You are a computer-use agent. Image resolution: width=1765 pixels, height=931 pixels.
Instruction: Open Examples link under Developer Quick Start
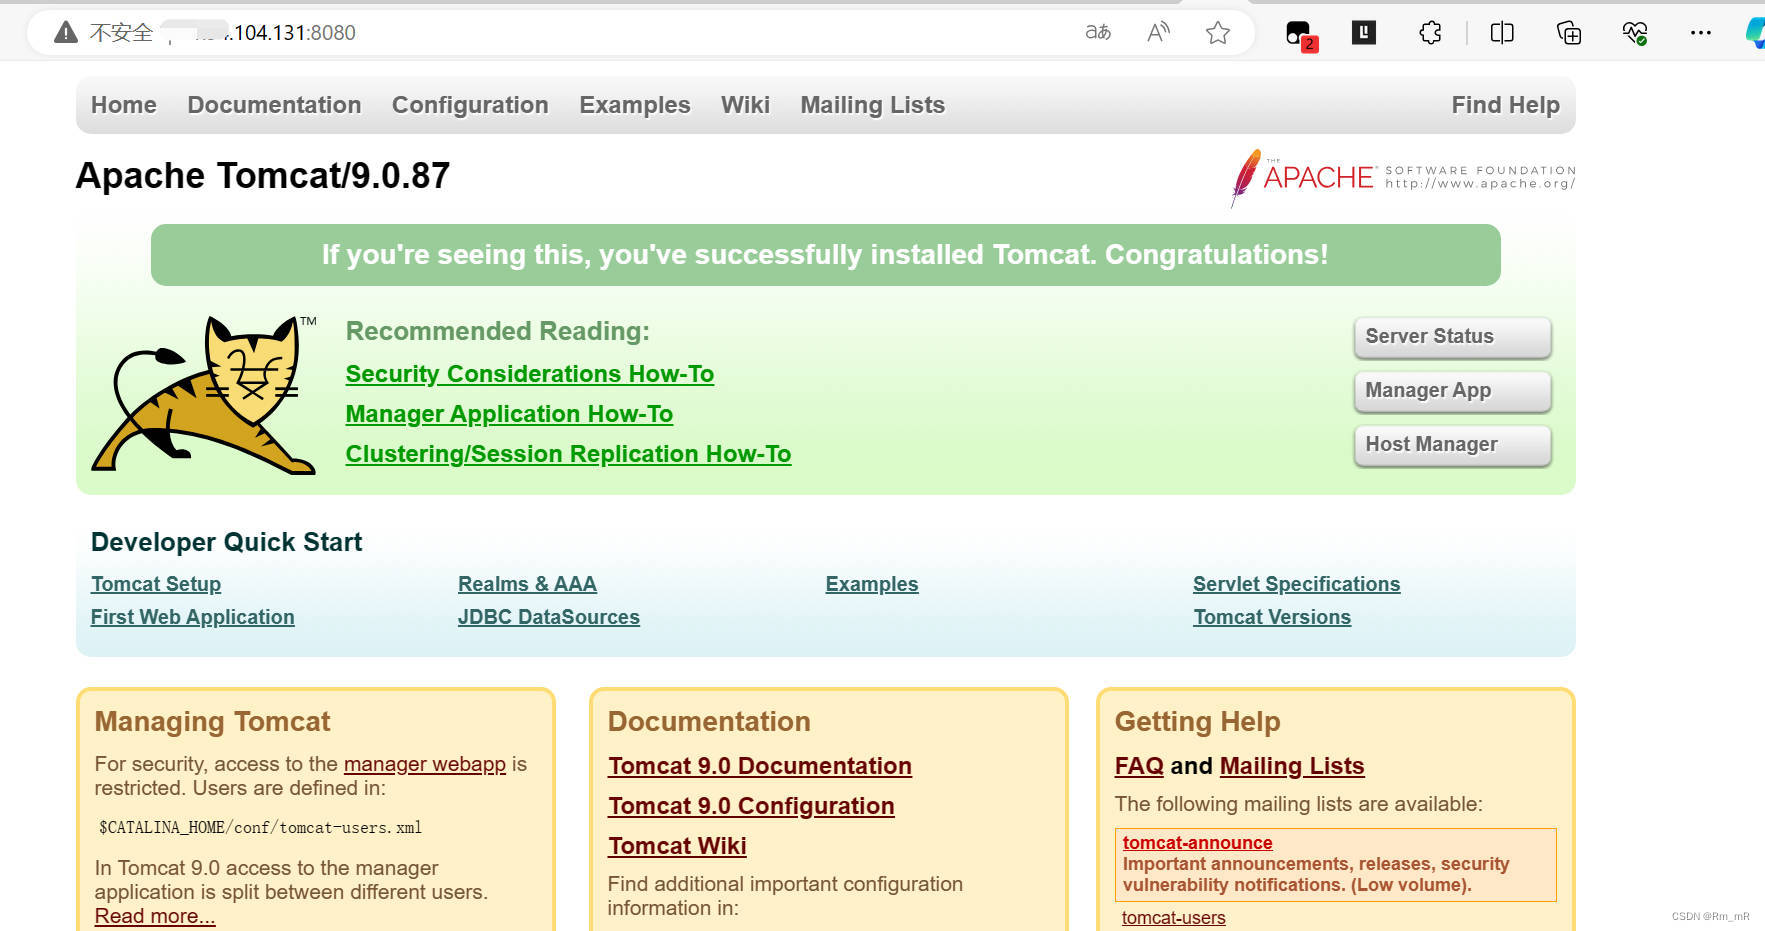[872, 584]
